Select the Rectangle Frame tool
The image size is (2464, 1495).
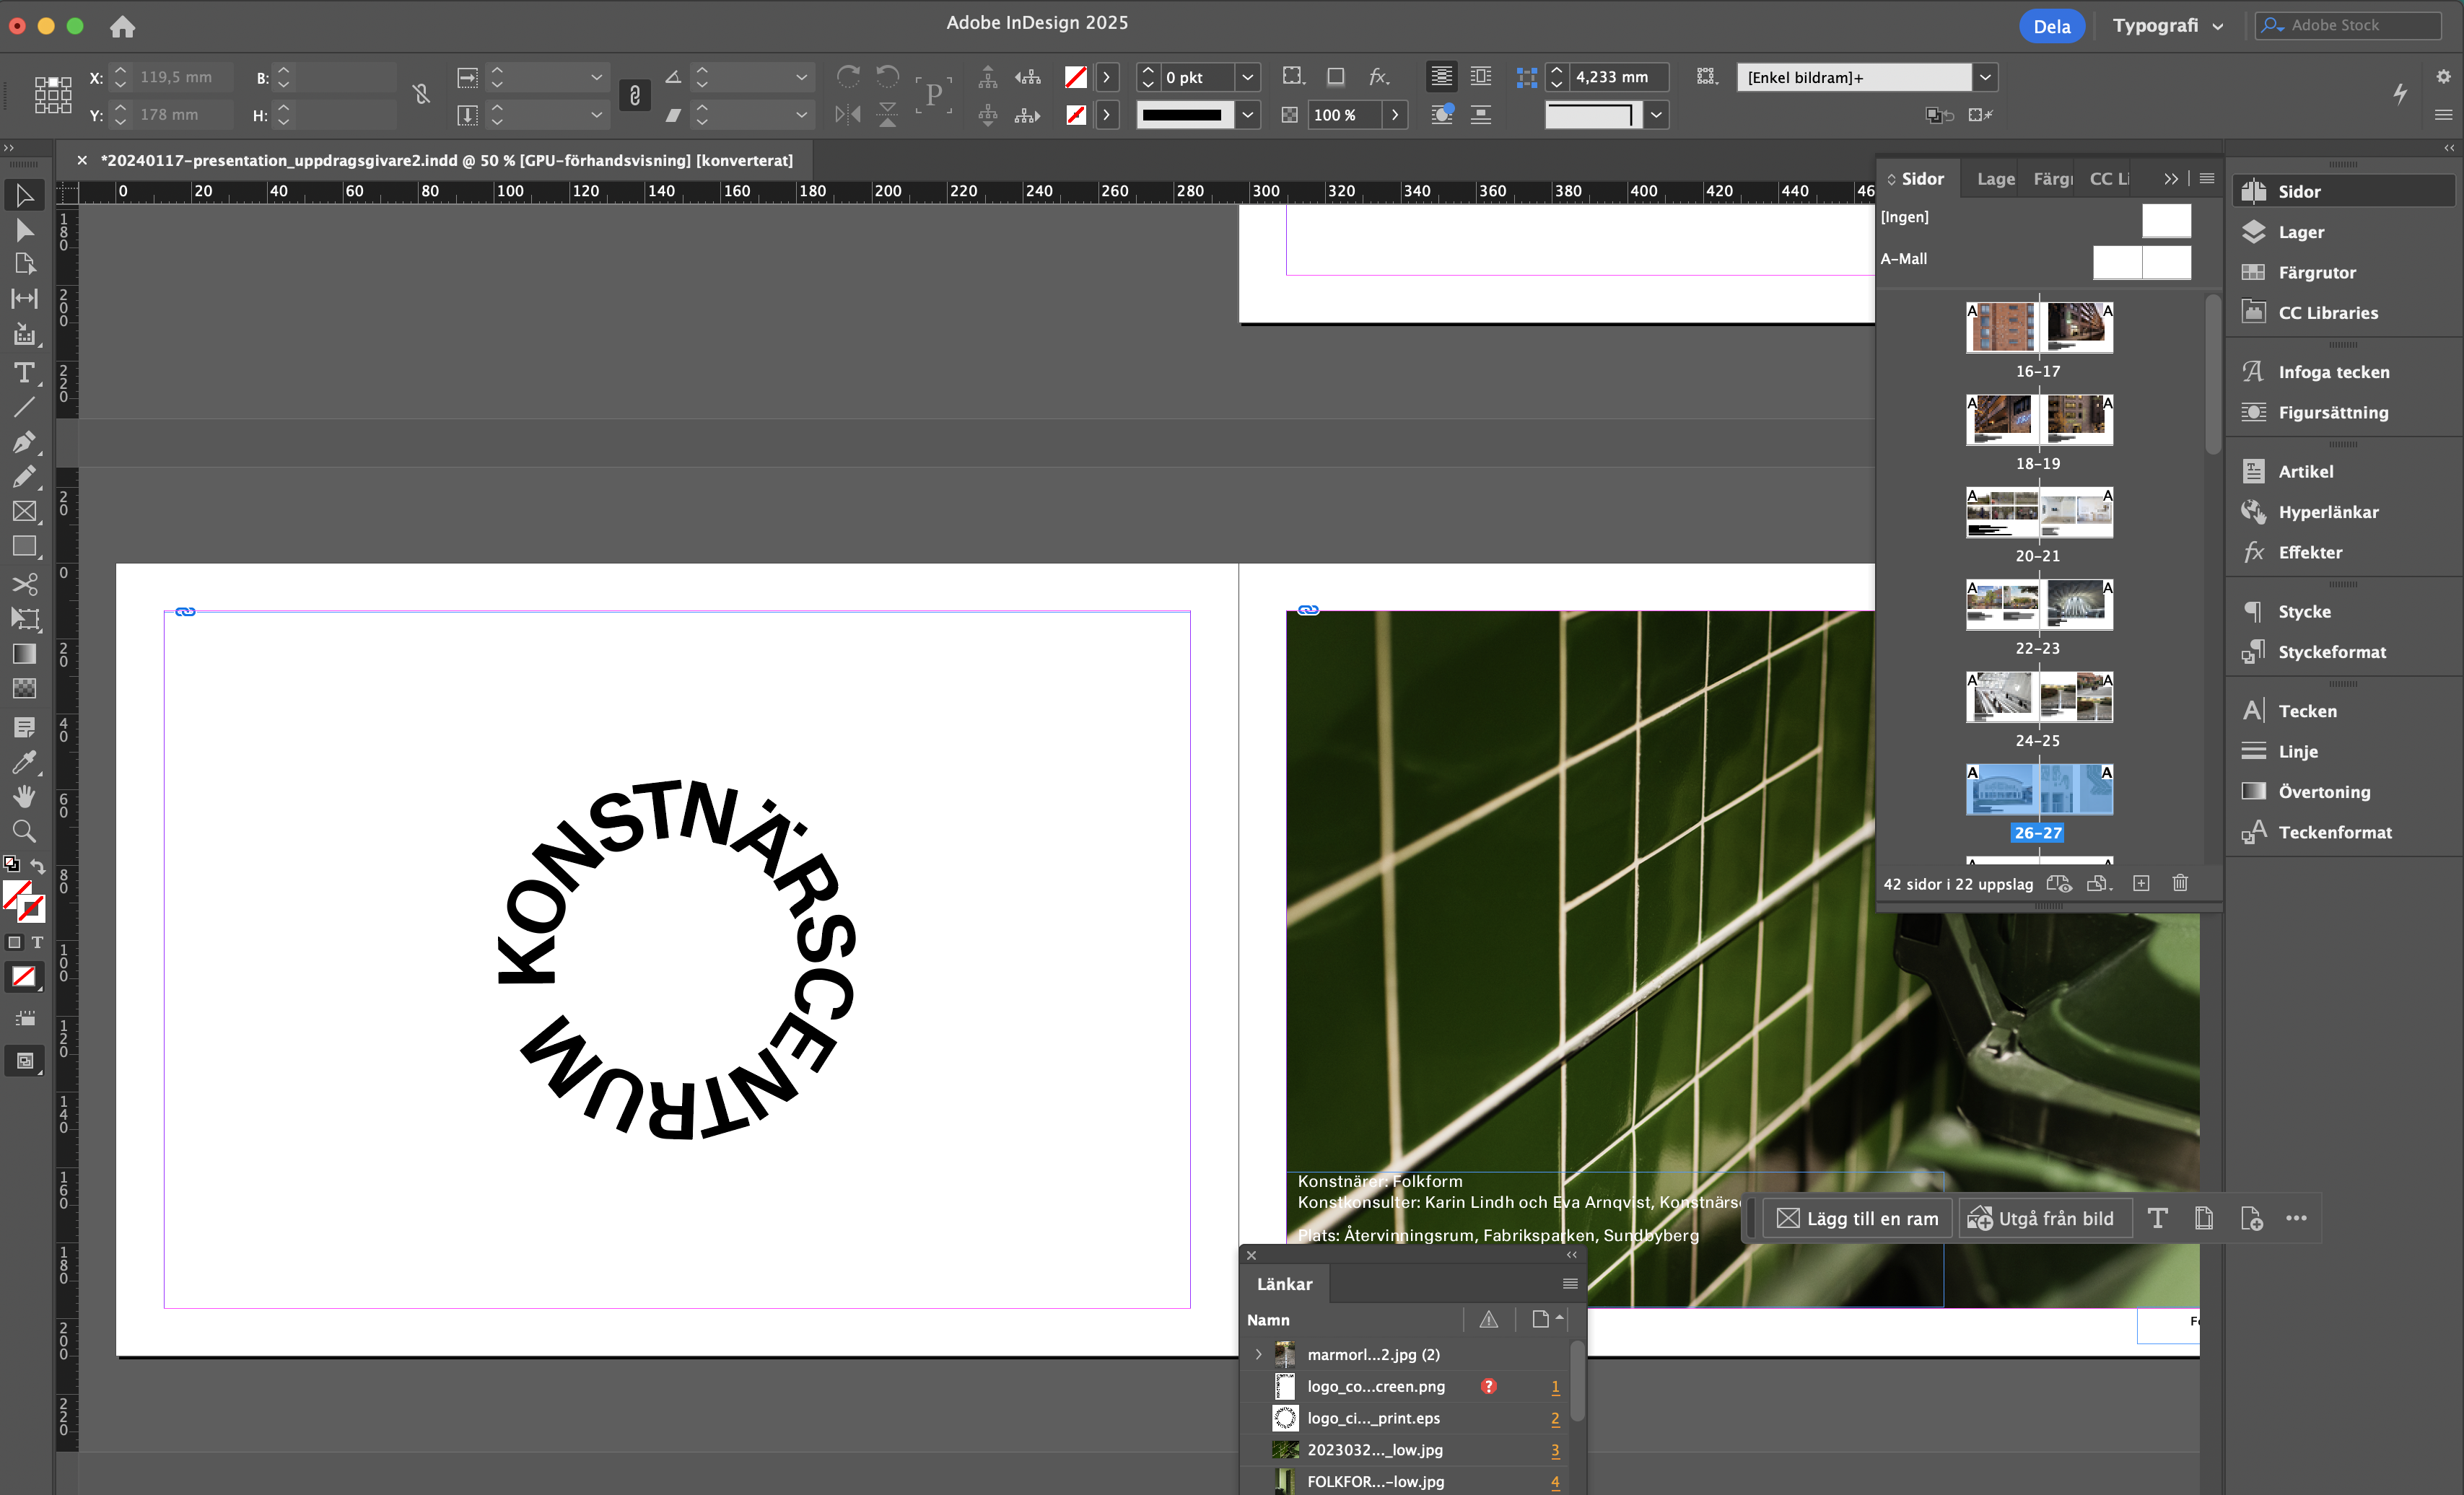pyautogui.click(x=24, y=511)
